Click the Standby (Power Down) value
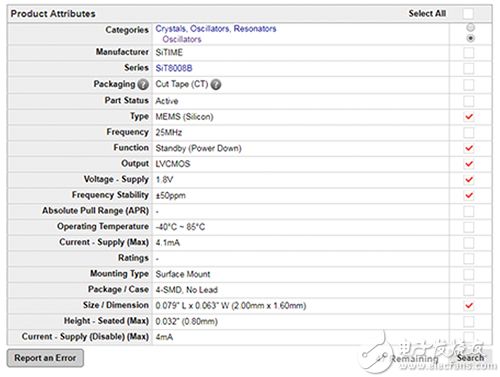This screenshot has width=500, height=377. click(198, 148)
